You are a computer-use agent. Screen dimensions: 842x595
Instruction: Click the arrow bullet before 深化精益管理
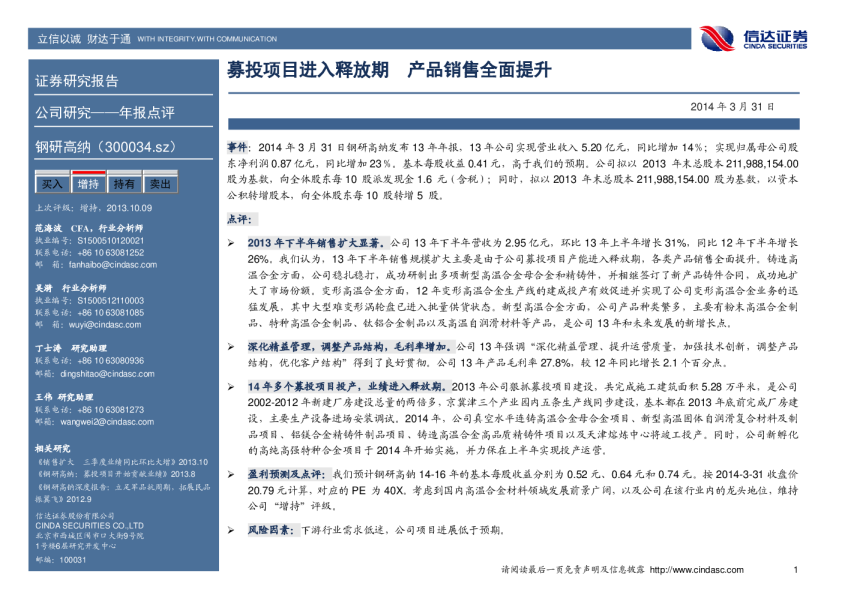[x=231, y=345]
